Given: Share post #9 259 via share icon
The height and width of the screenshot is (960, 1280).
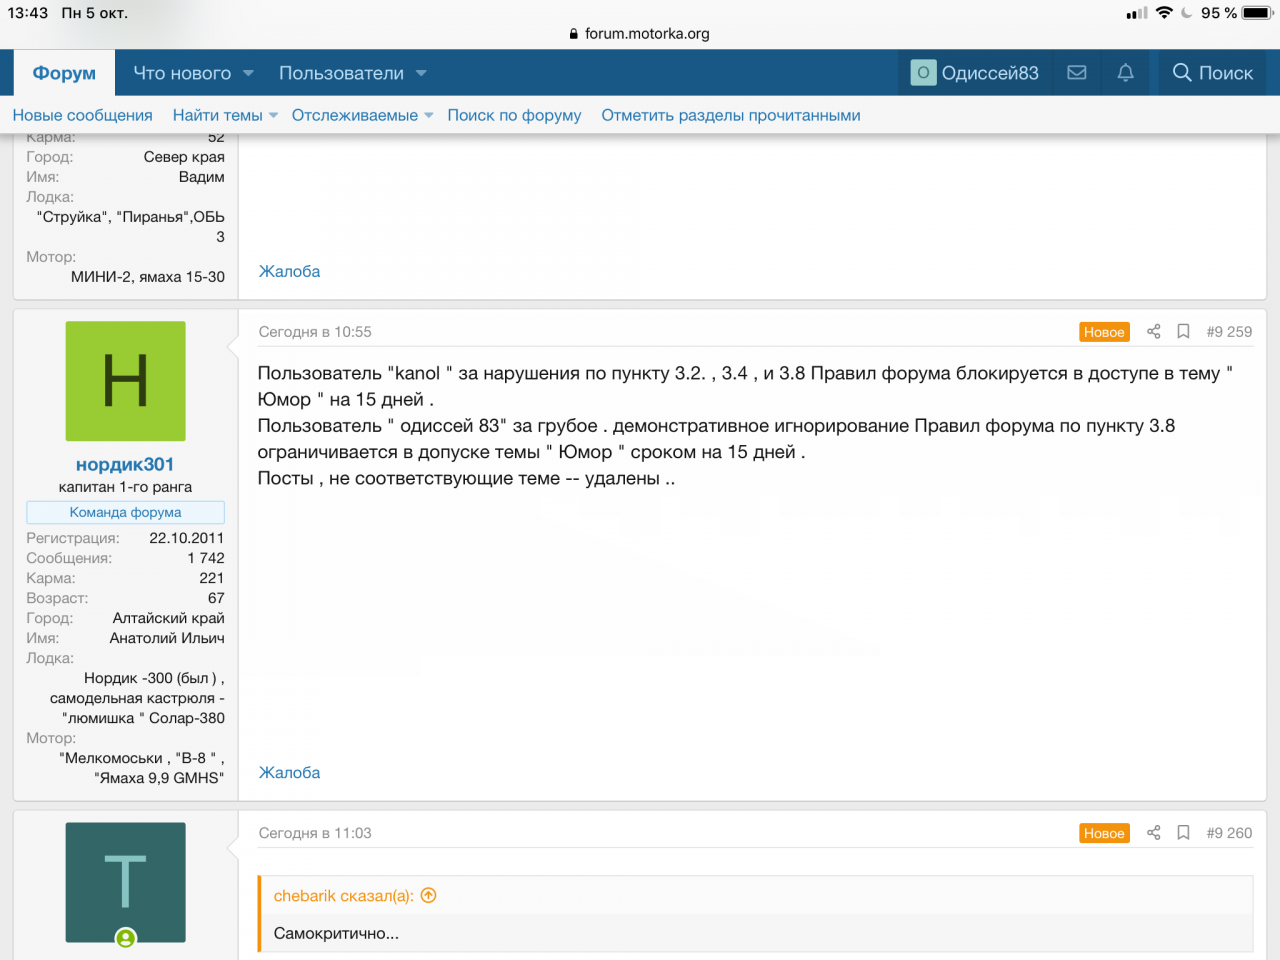Looking at the screenshot, I should tap(1153, 332).
